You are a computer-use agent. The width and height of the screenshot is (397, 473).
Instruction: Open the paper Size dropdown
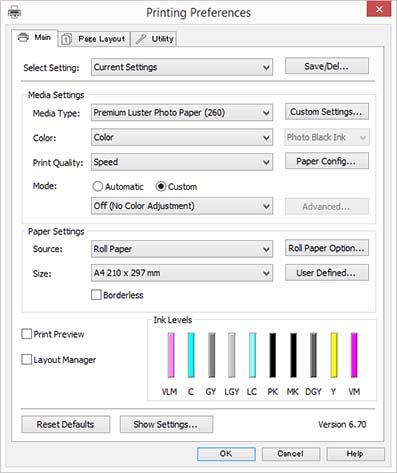182,273
